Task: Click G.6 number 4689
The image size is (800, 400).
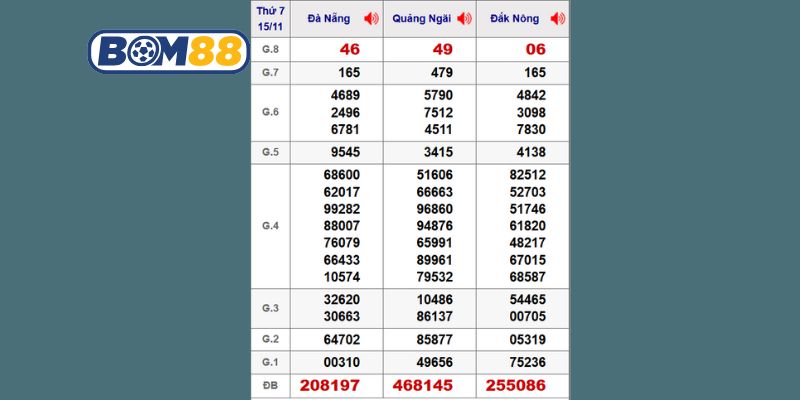Action: click(x=345, y=95)
